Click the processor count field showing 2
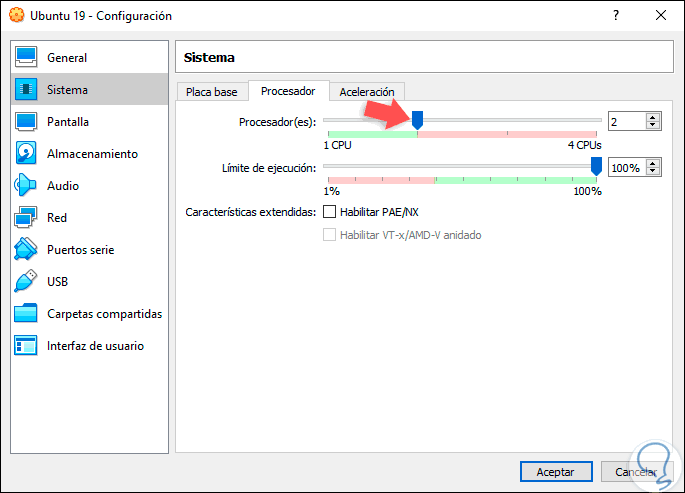 click(x=626, y=121)
